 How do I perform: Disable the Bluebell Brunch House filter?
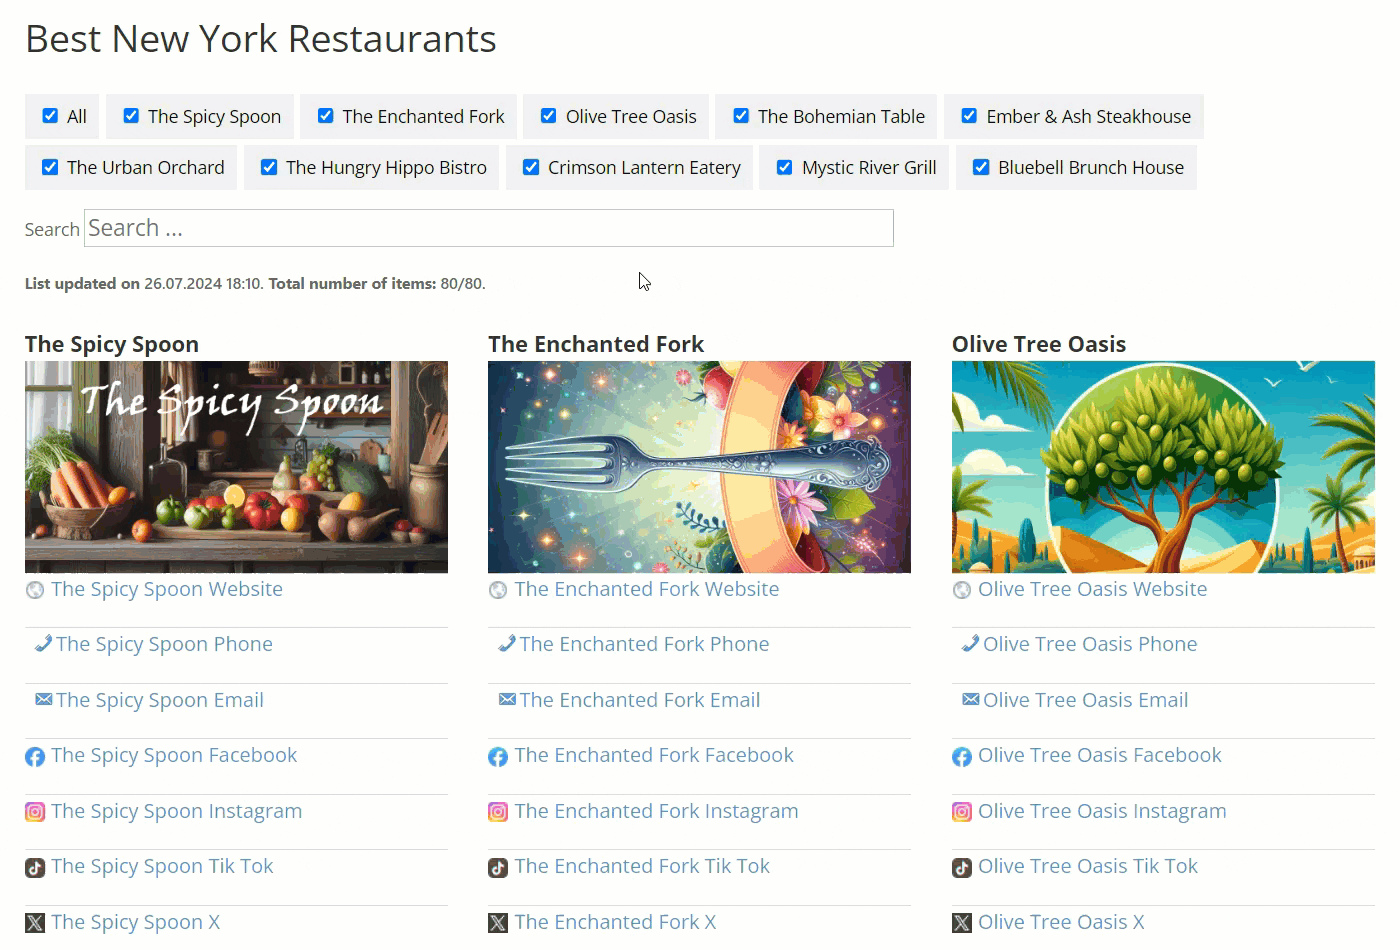point(981,167)
